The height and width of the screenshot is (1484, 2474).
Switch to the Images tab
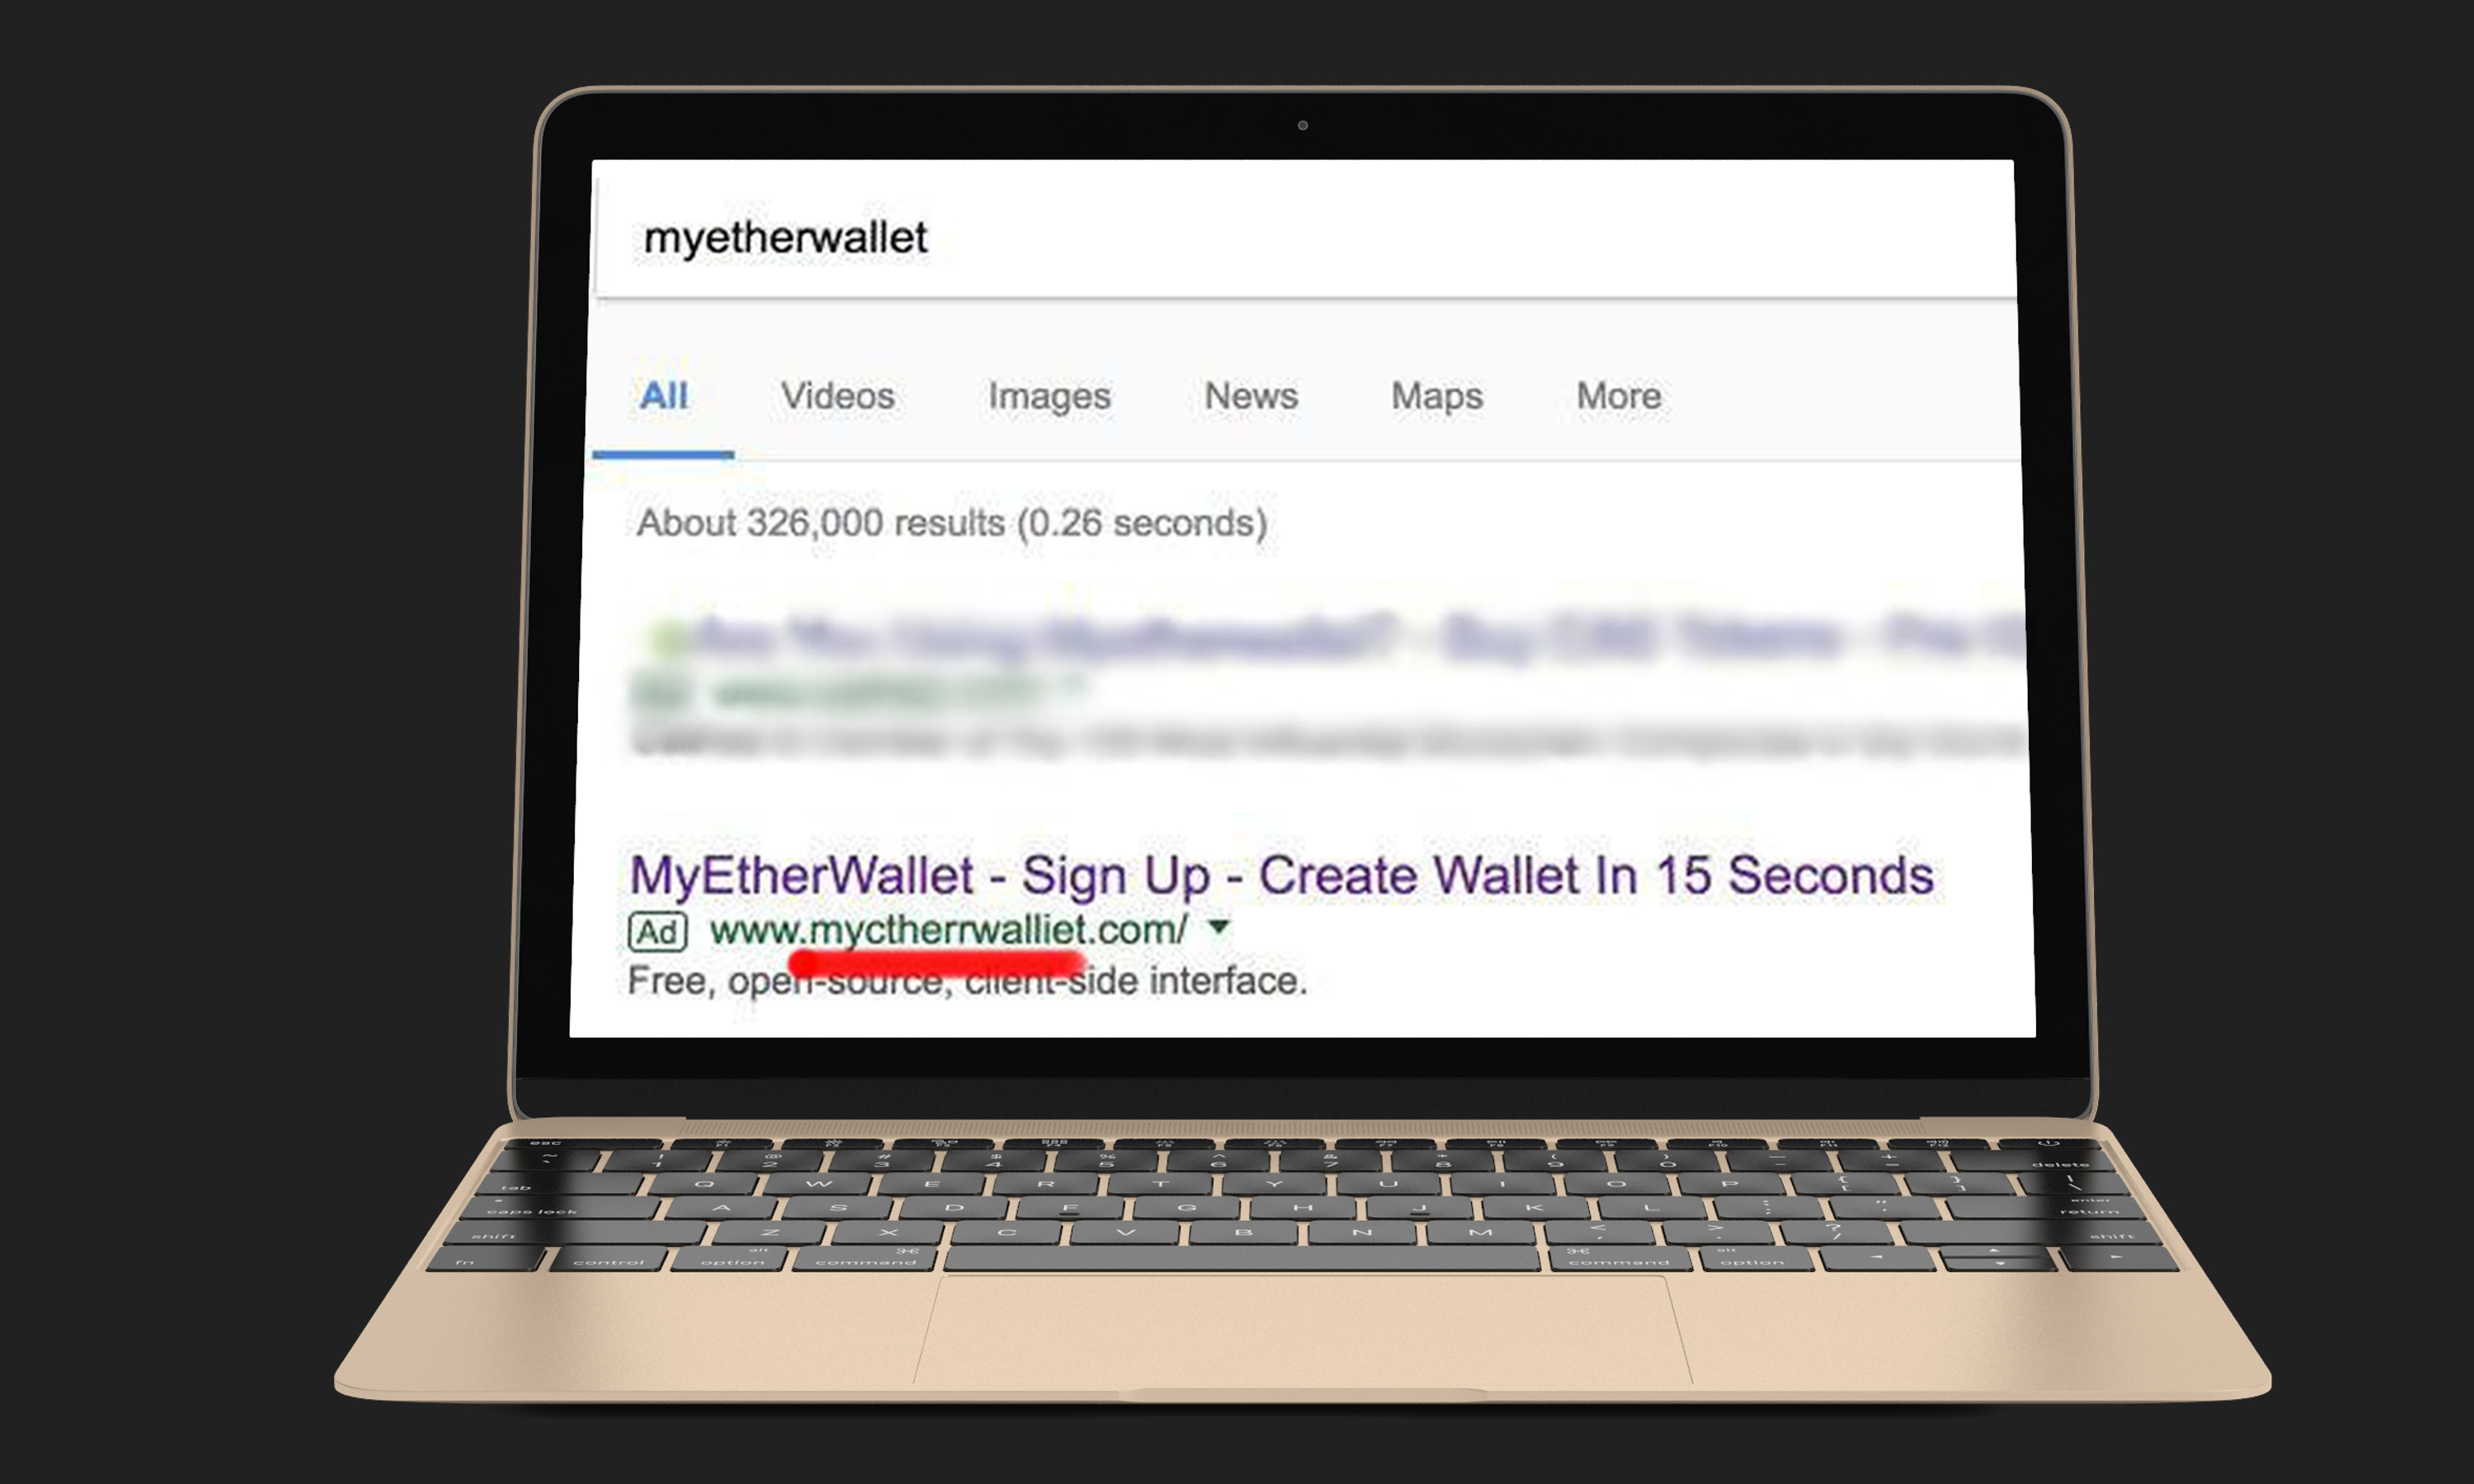[x=1049, y=396]
